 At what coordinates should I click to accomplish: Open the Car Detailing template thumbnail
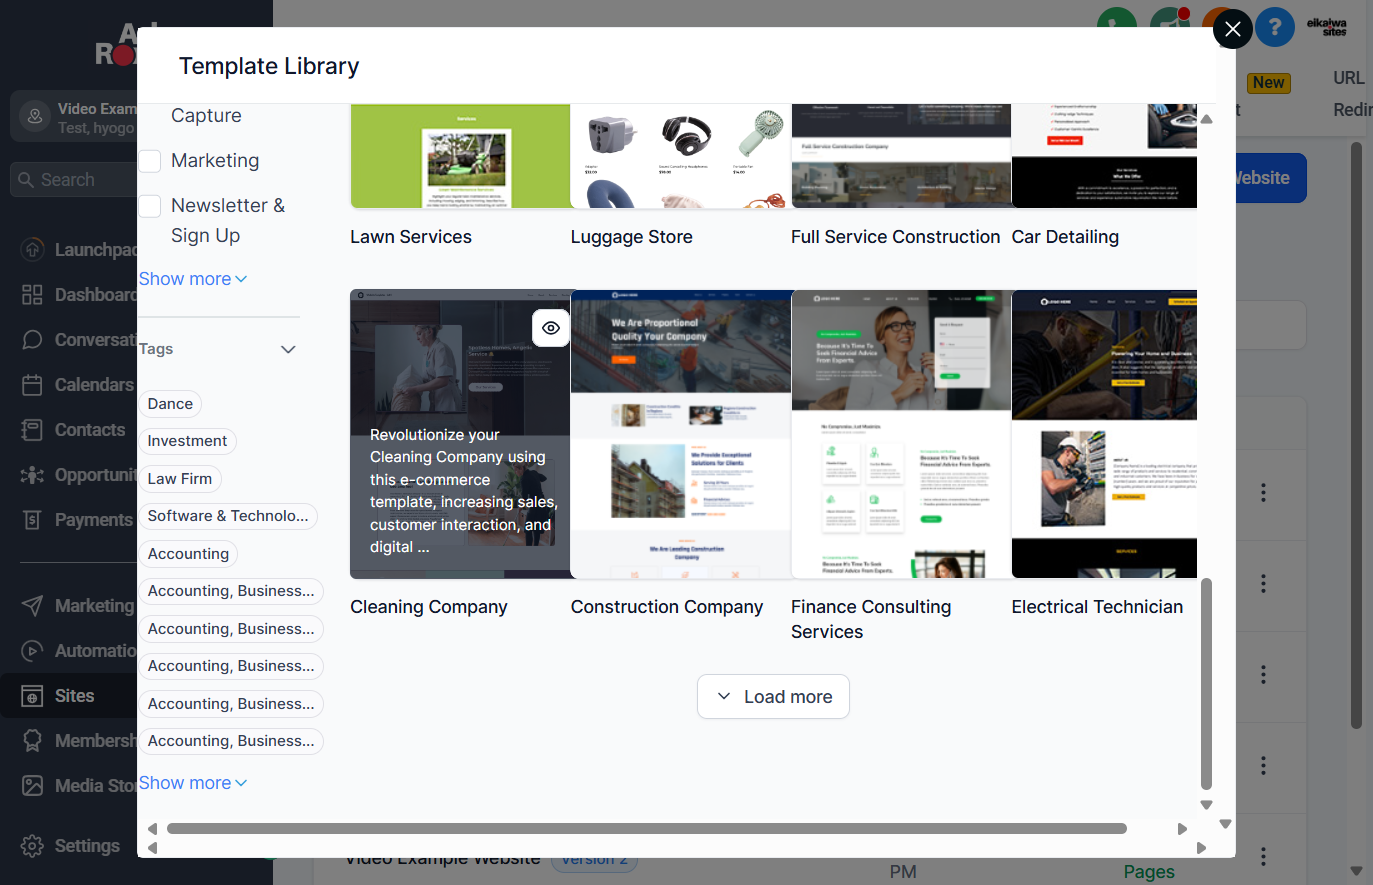coord(1104,156)
